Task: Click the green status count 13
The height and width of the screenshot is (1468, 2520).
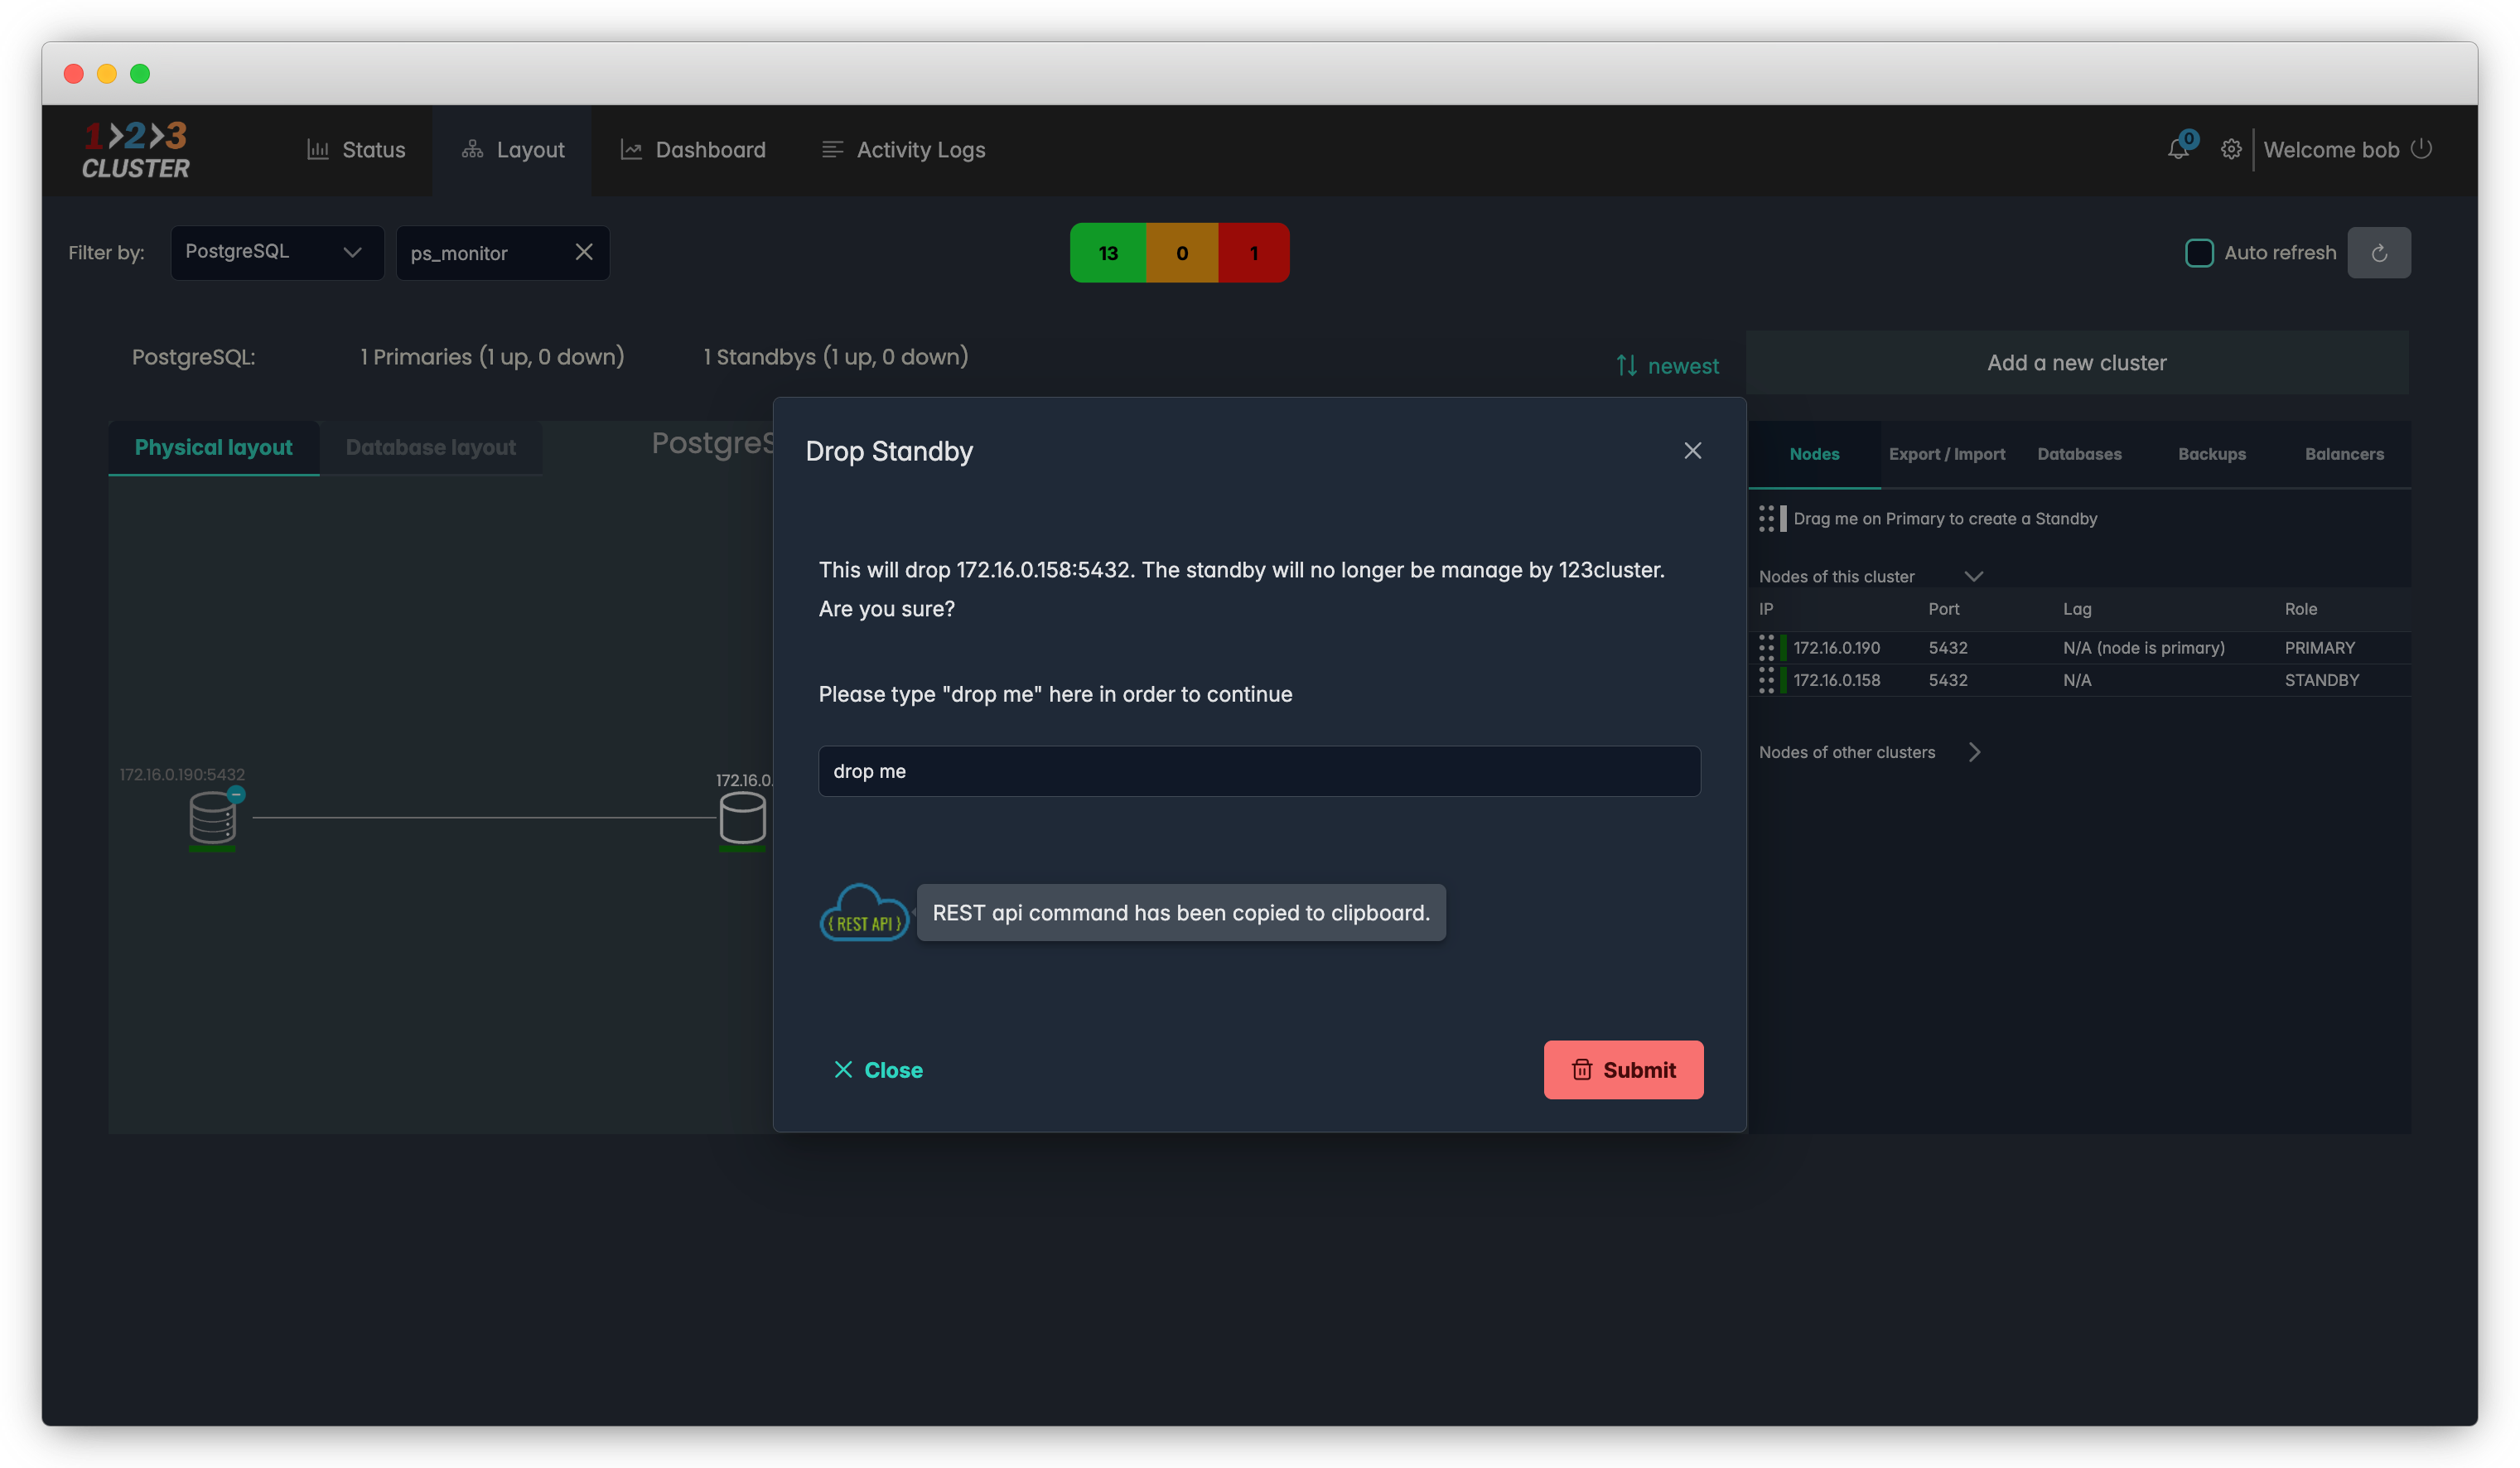Action: [1108, 253]
